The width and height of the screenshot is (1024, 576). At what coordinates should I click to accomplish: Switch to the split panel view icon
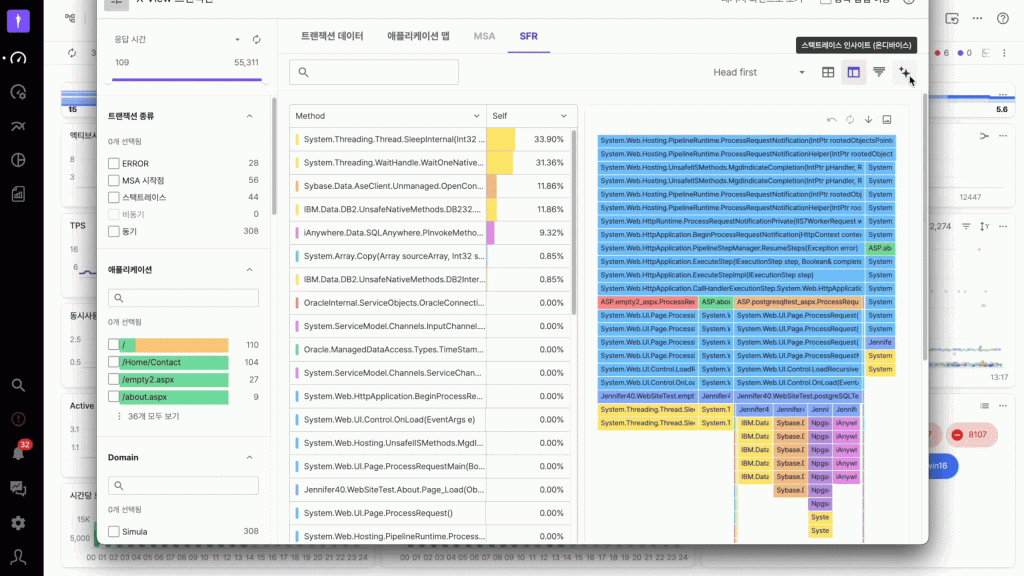click(x=854, y=72)
